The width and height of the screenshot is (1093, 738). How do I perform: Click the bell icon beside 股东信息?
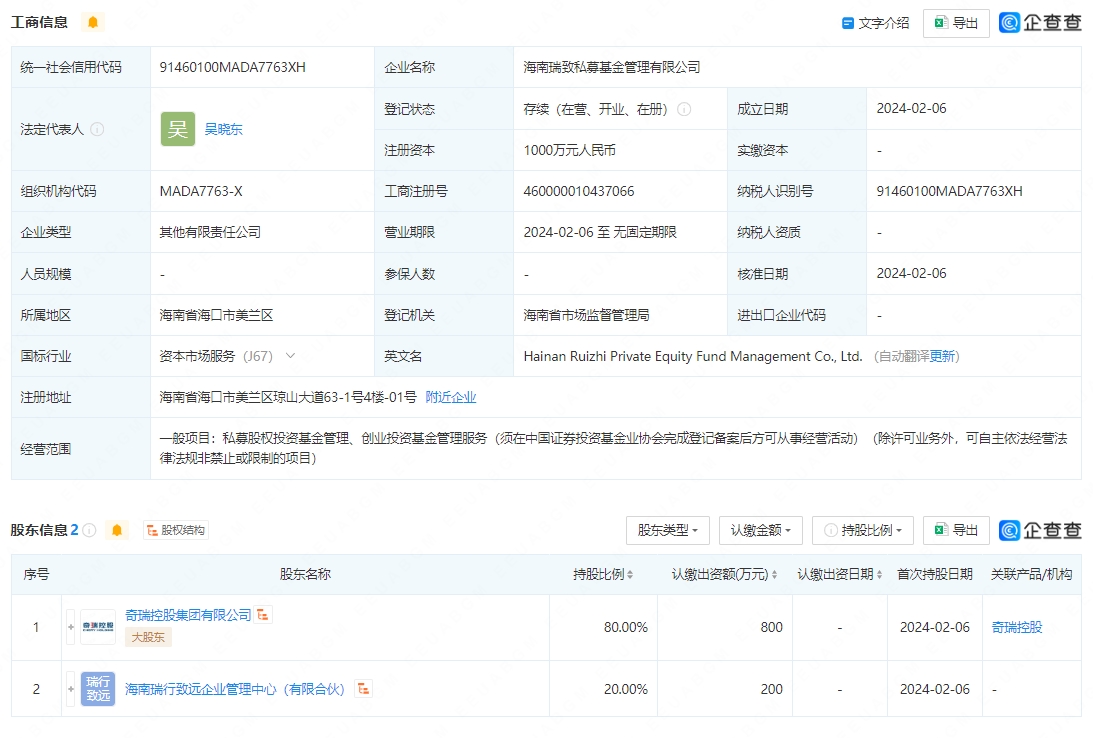(x=117, y=530)
